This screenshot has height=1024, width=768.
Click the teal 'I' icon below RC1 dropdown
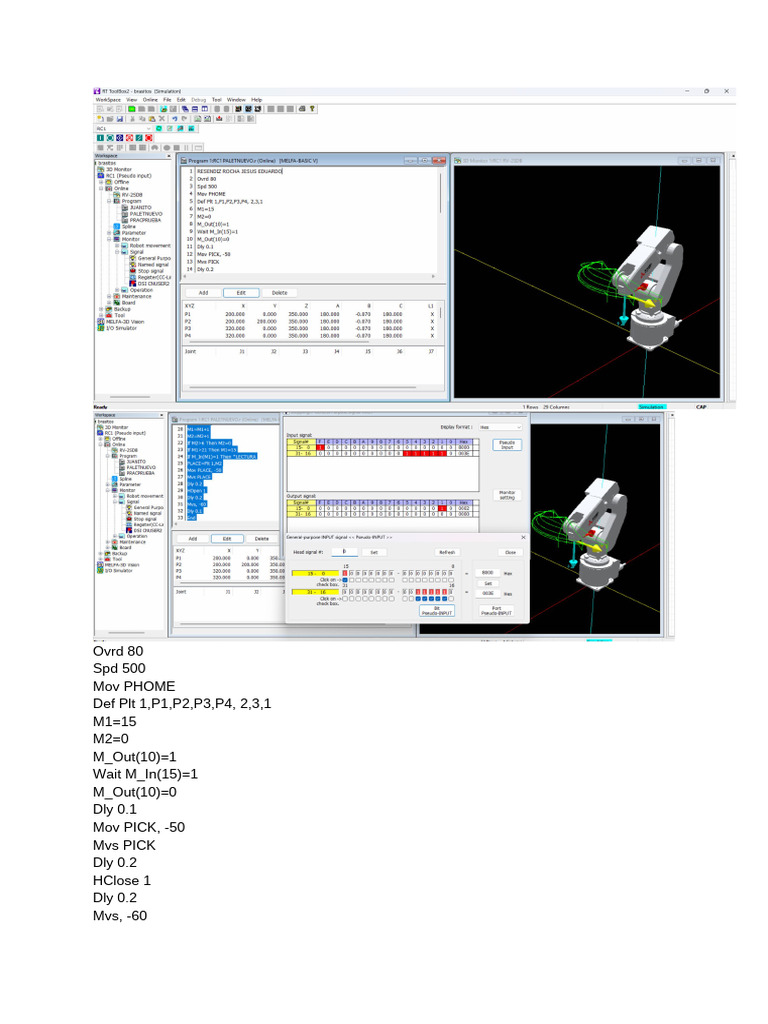(x=100, y=138)
